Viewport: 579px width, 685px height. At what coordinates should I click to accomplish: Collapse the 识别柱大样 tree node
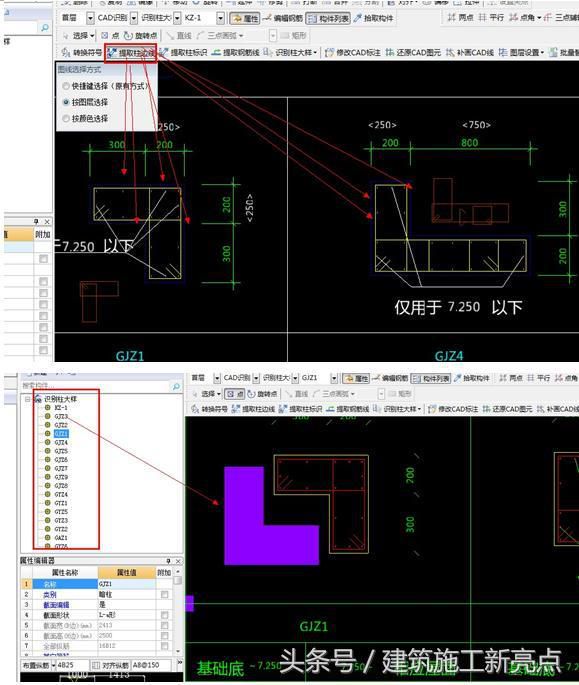[28, 399]
